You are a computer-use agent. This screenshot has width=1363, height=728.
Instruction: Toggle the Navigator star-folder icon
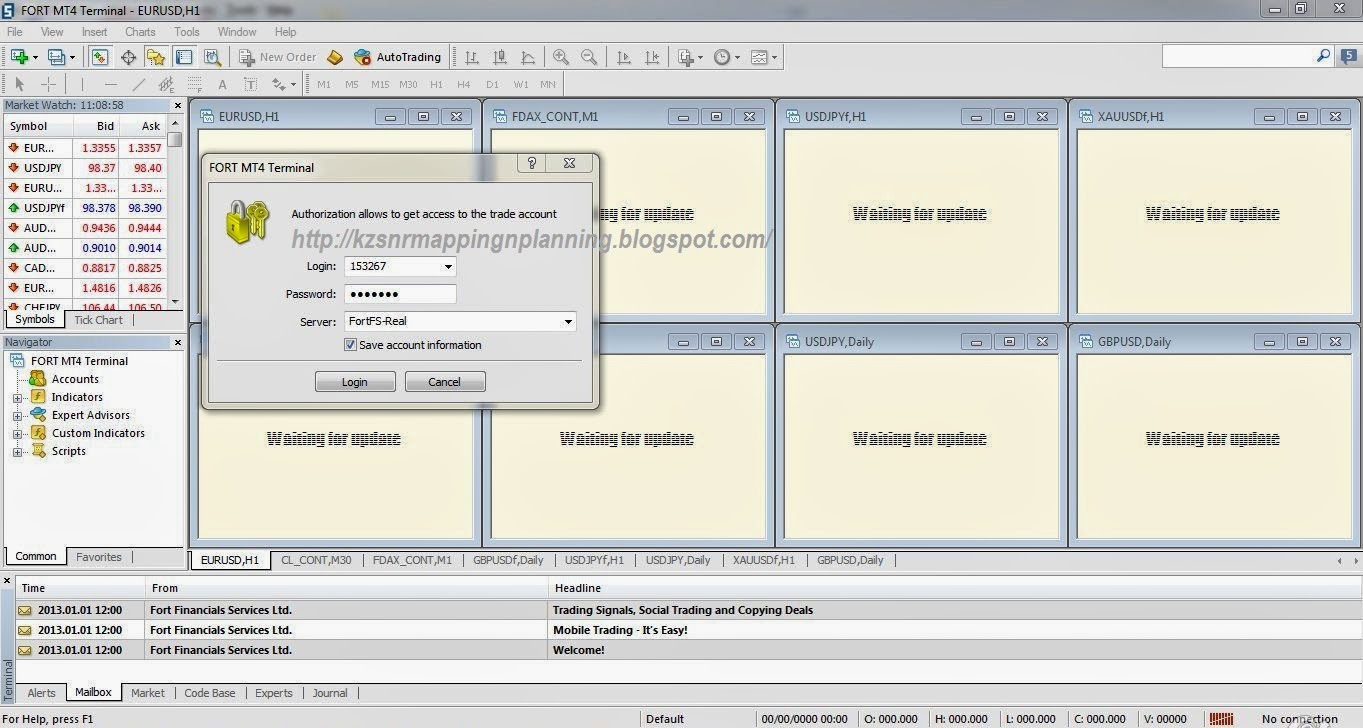pos(155,57)
